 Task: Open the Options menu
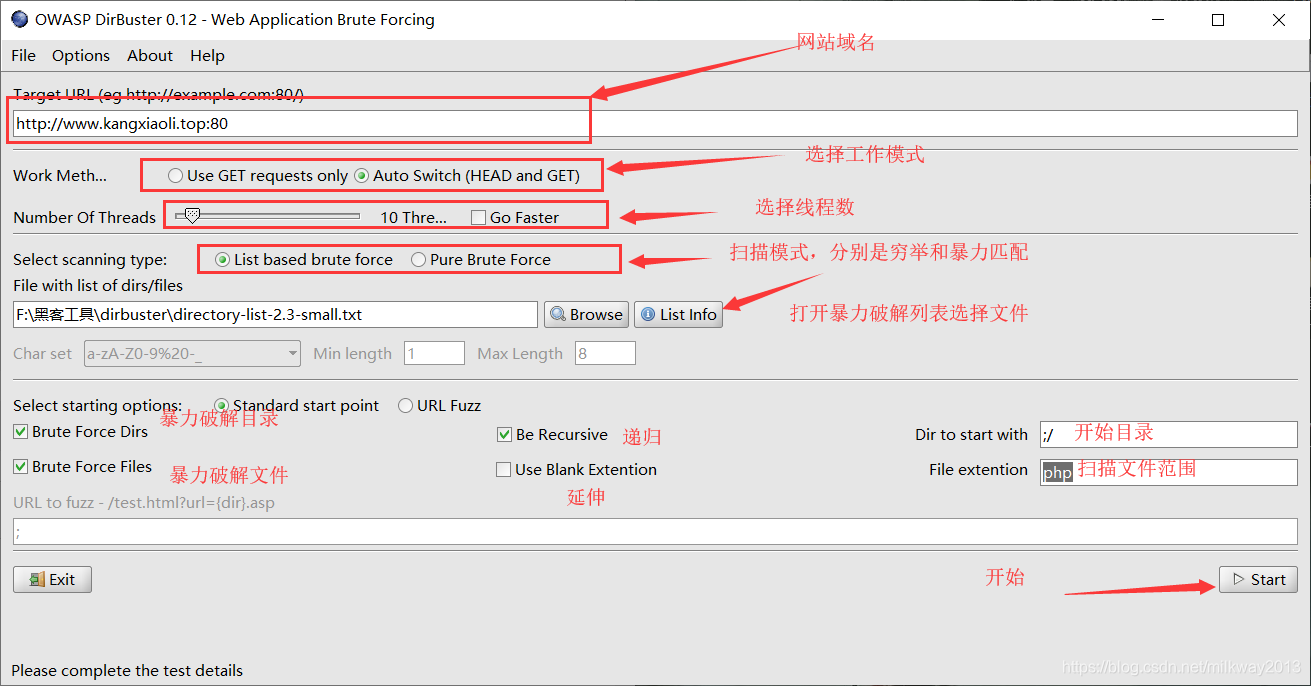tap(81, 56)
